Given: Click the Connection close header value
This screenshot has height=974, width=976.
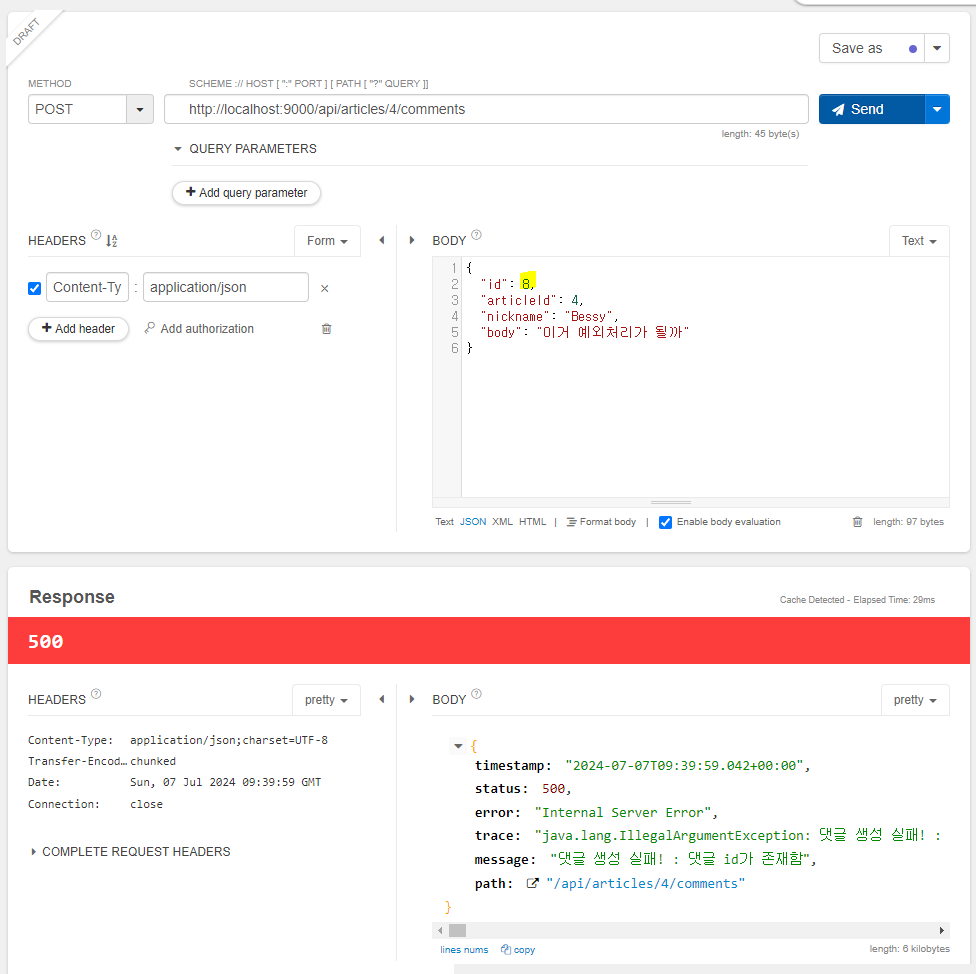Looking at the screenshot, I should point(146,804).
